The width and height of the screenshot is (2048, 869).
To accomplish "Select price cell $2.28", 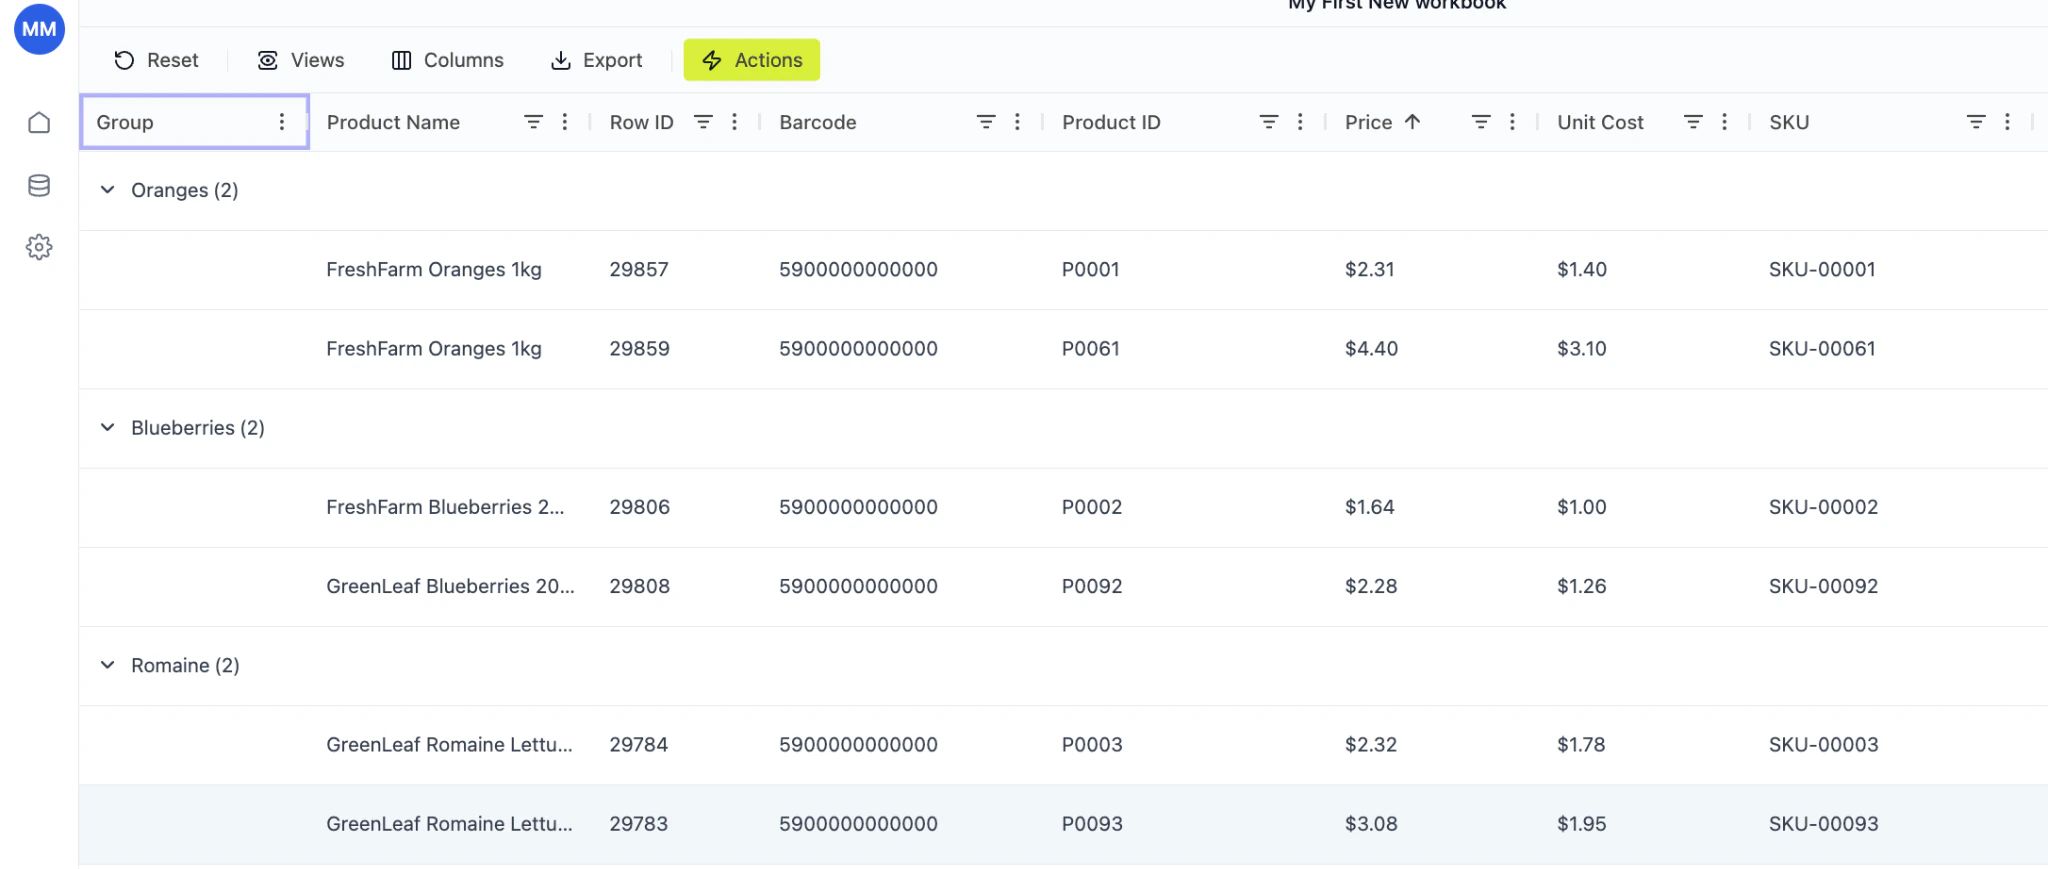I will click(1371, 586).
